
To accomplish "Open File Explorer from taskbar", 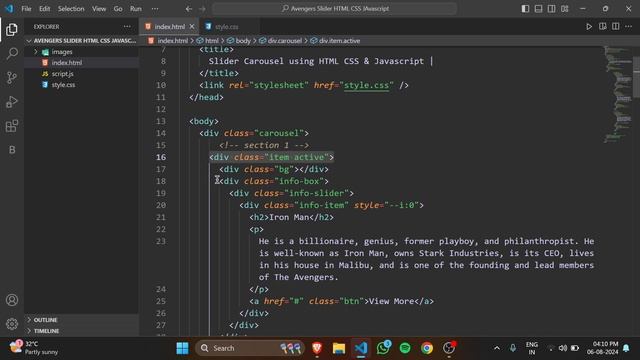I will point(339,348).
